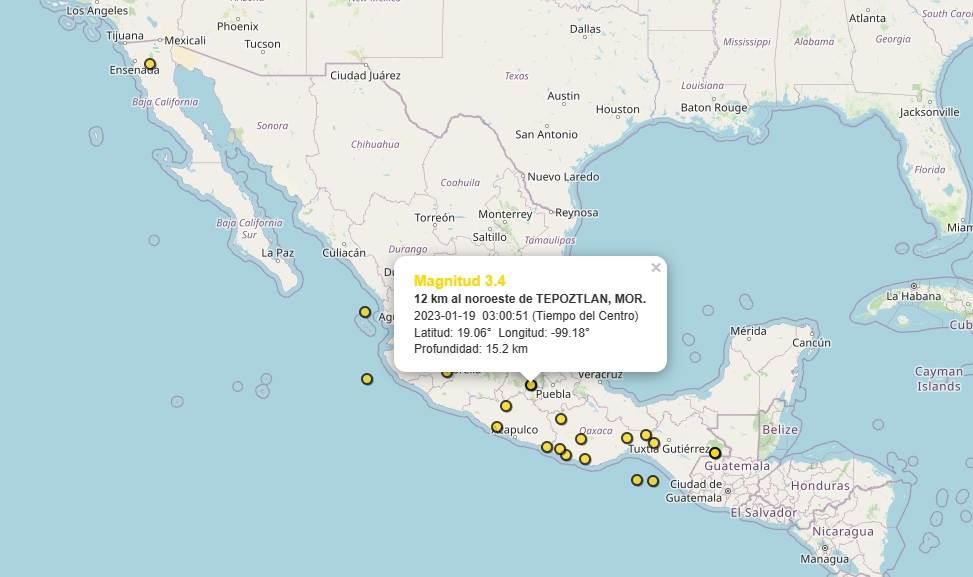This screenshot has width=973, height=577.
Task: Click the leftmost marker on the Oaxaca coast
Action: click(546, 446)
